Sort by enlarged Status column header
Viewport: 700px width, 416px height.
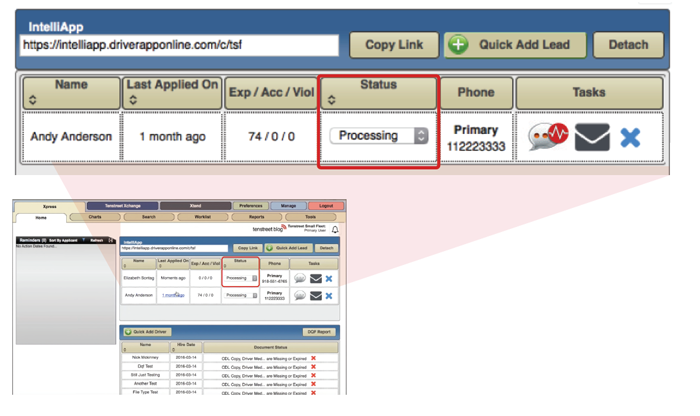(379, 92)
